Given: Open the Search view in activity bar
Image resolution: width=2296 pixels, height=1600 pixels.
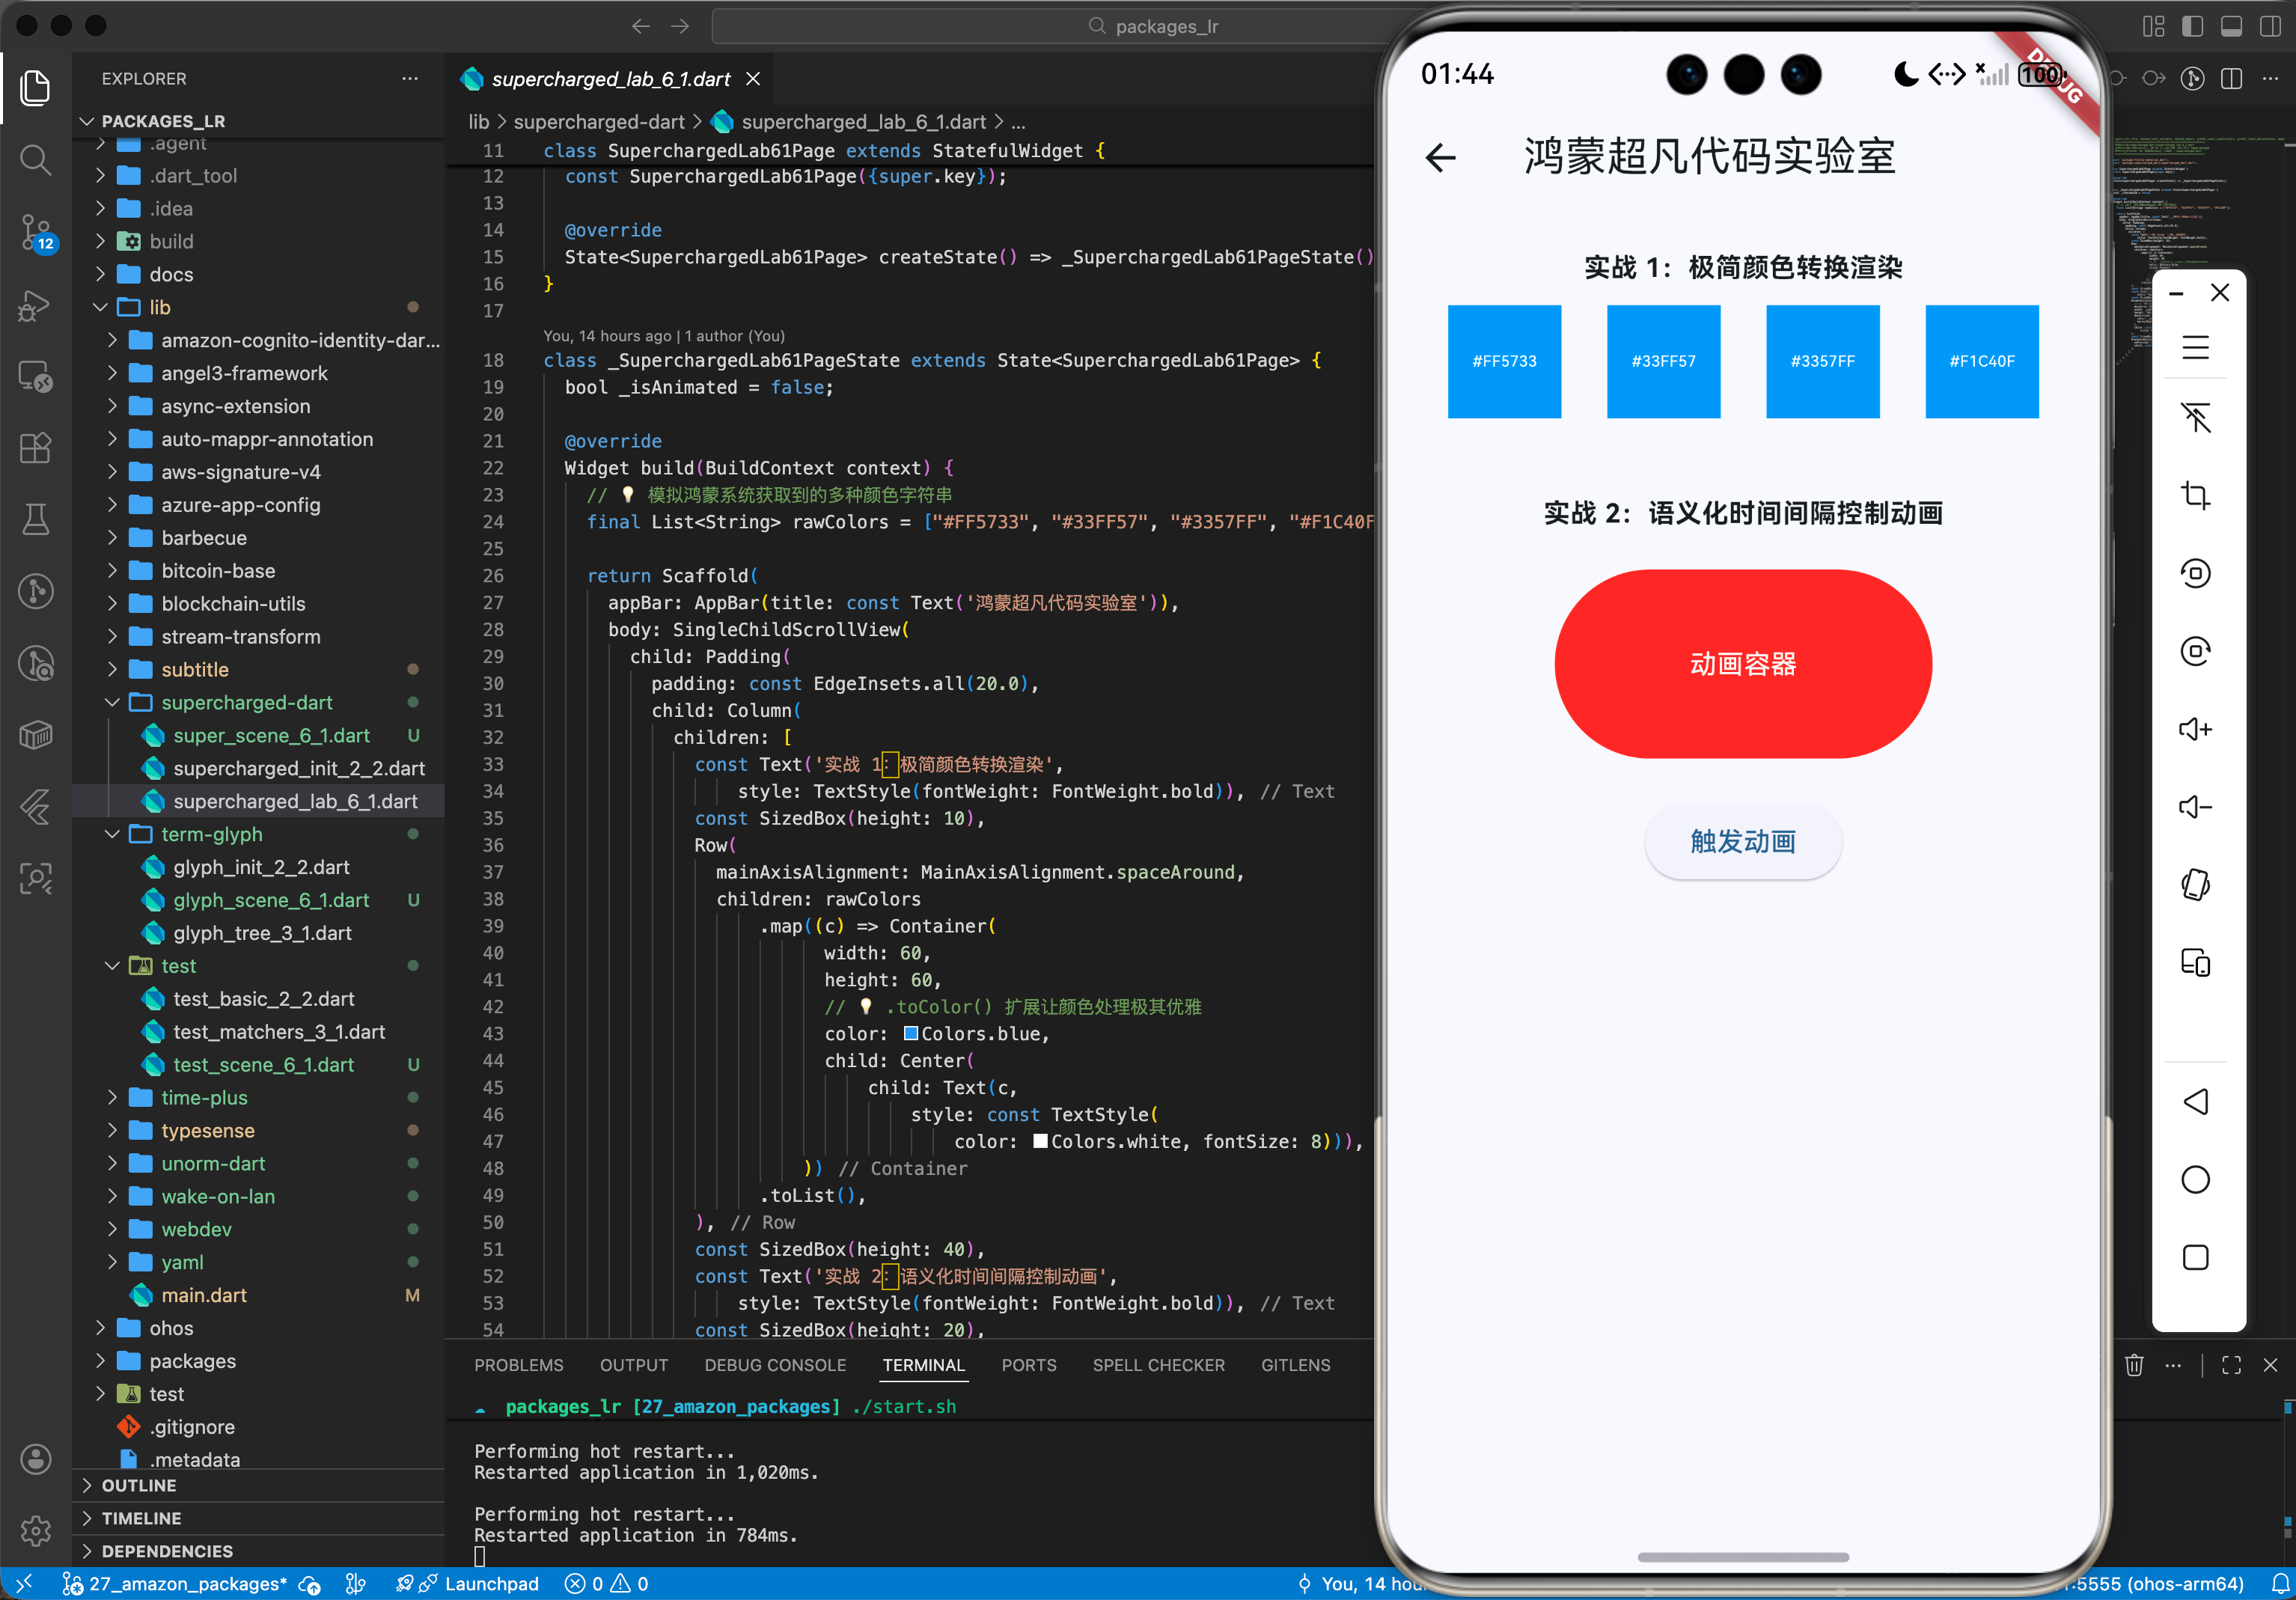Looking at the screenshot, I should tap(36, 160).
